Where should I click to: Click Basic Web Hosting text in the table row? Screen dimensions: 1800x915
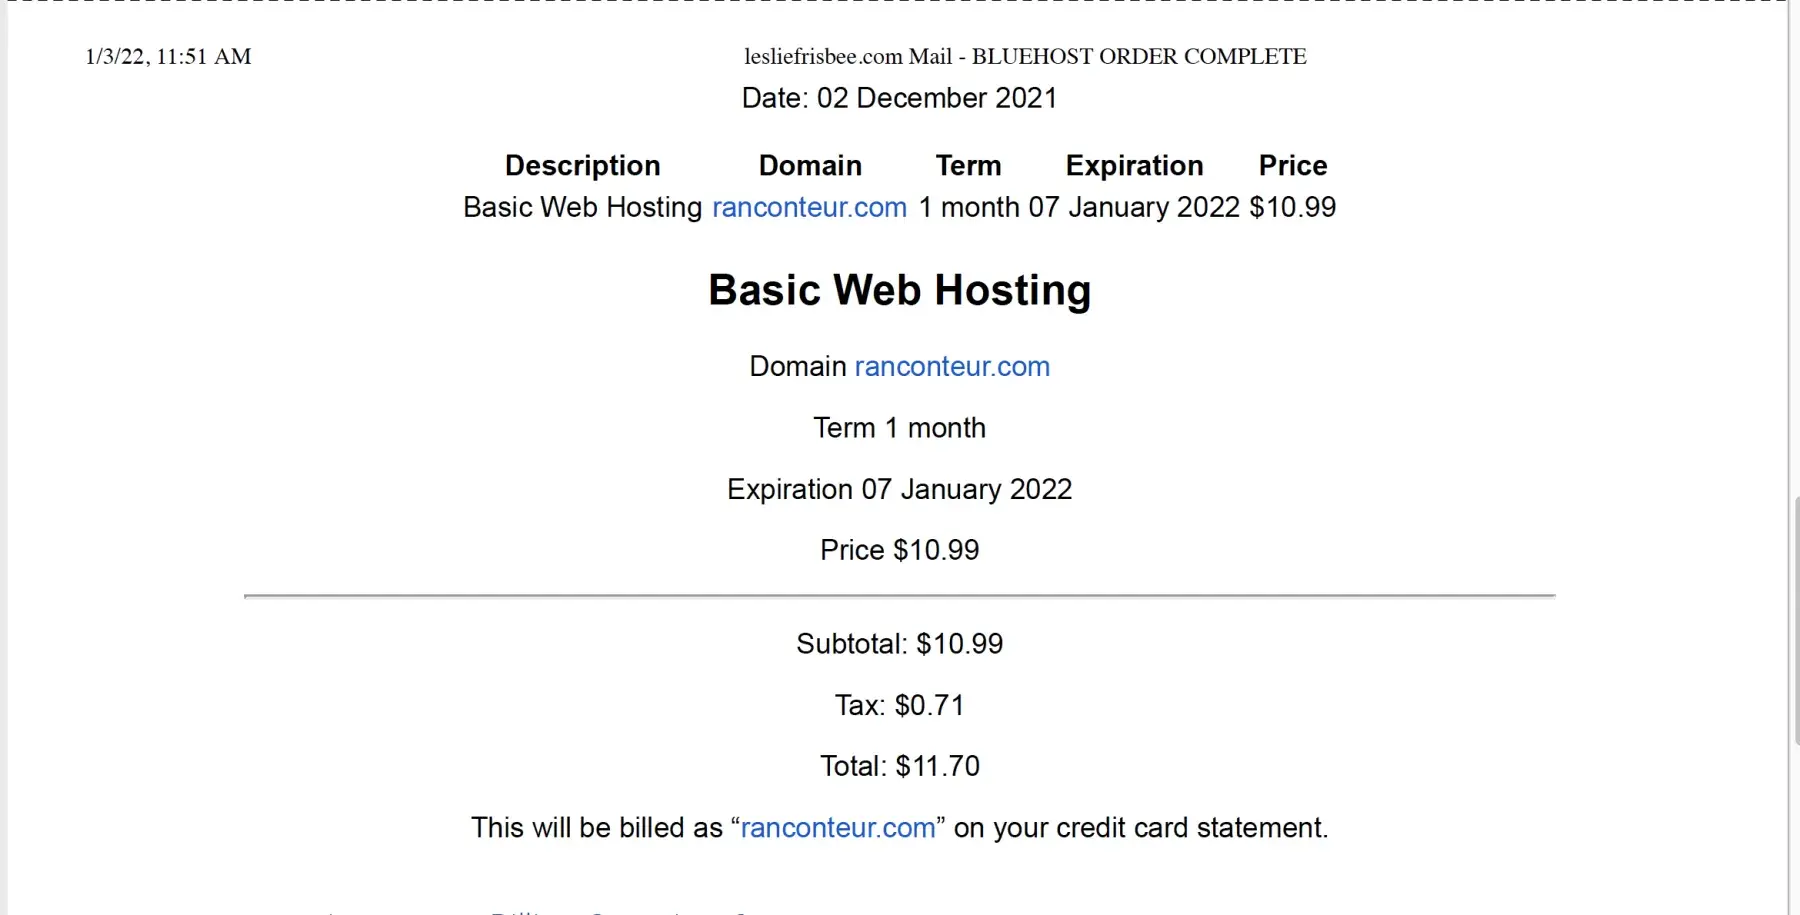click(x=582, y=207)
